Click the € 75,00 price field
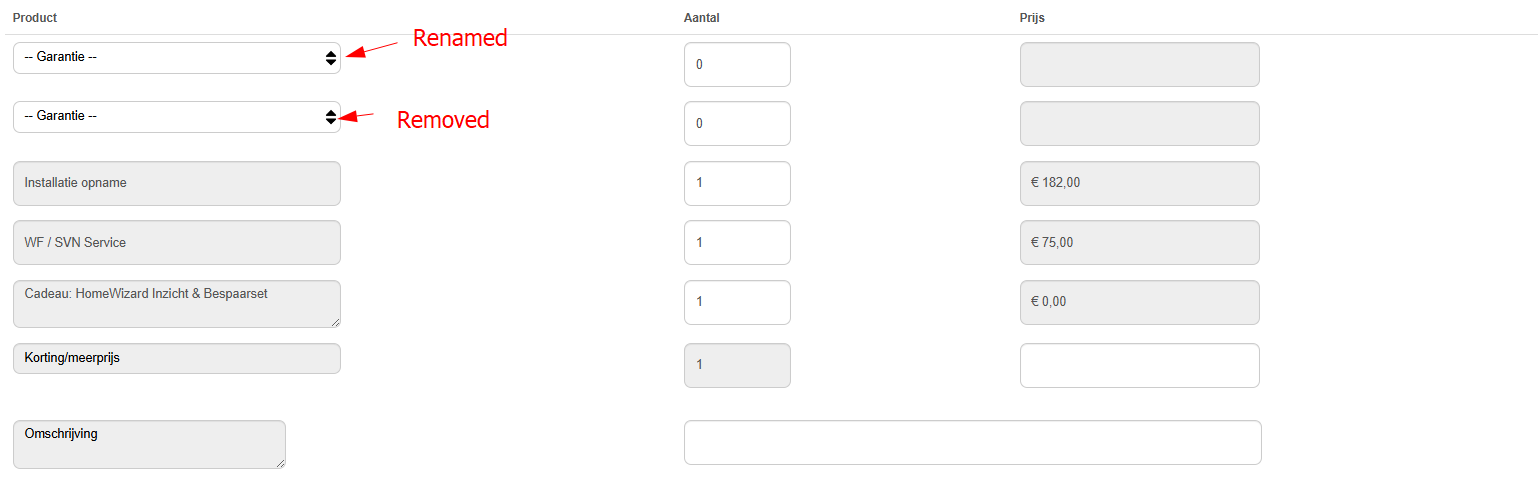 [1139, 243]
